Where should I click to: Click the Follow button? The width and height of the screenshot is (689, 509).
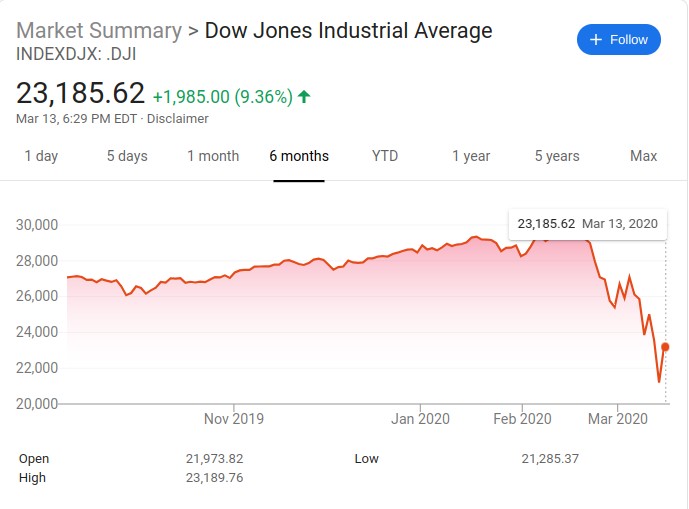618,40
